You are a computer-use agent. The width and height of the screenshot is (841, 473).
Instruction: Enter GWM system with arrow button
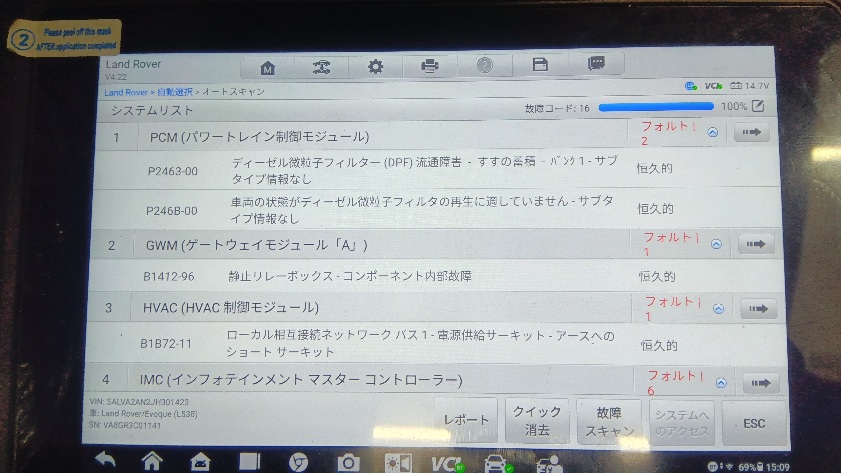tap(755, 245)
